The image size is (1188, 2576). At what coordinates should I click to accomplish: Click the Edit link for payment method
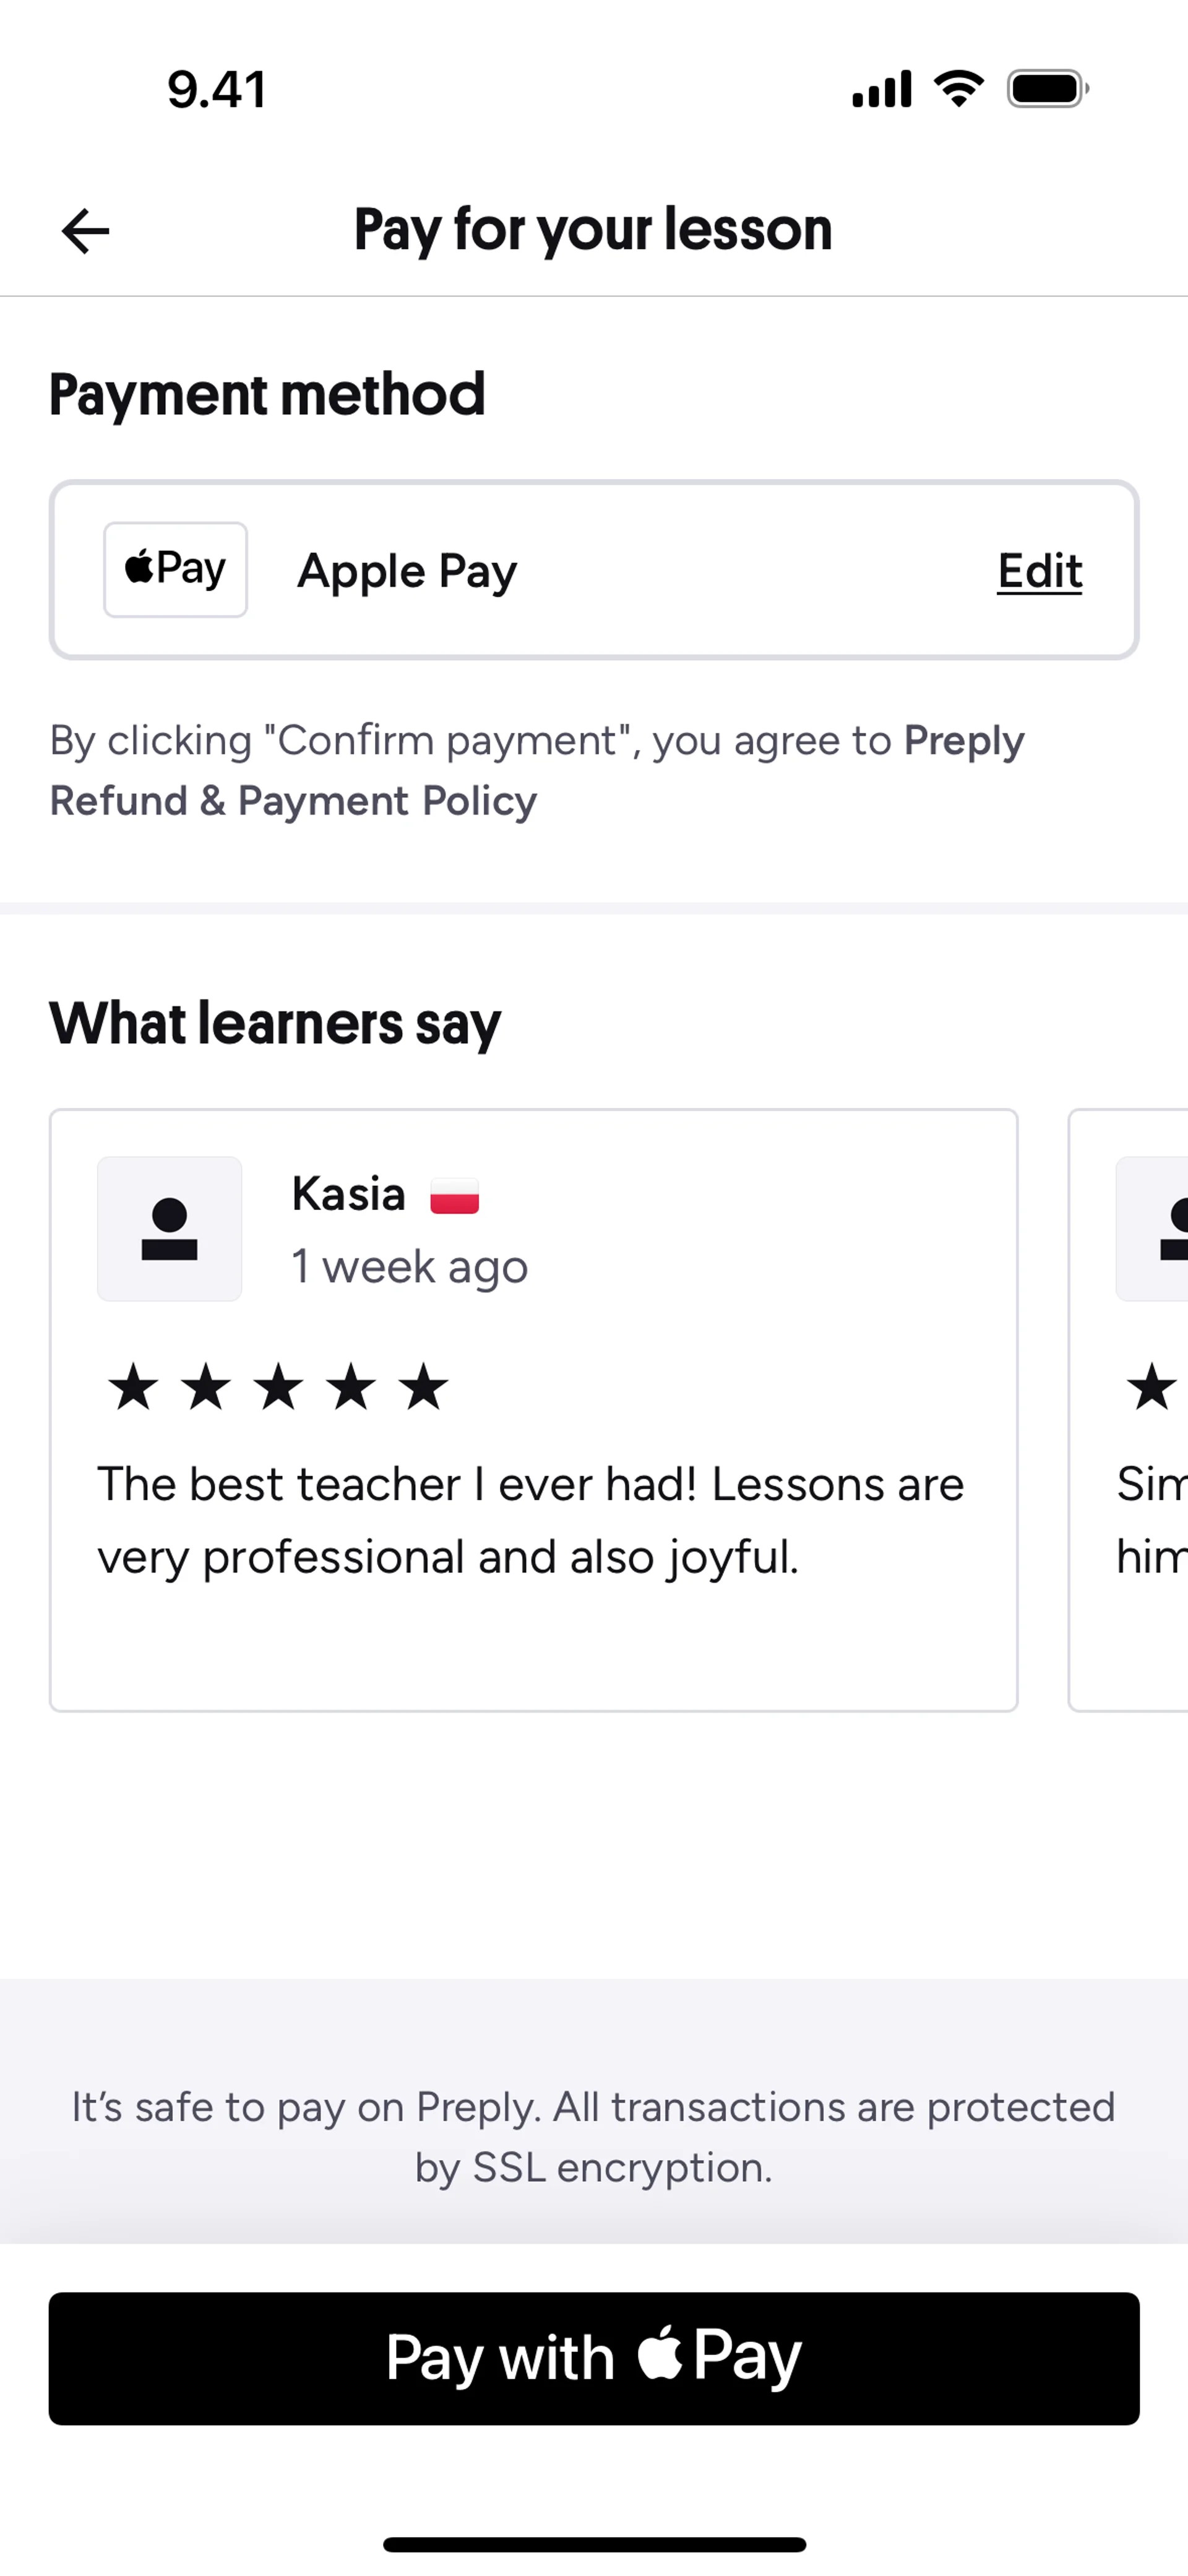point(1039,571)
